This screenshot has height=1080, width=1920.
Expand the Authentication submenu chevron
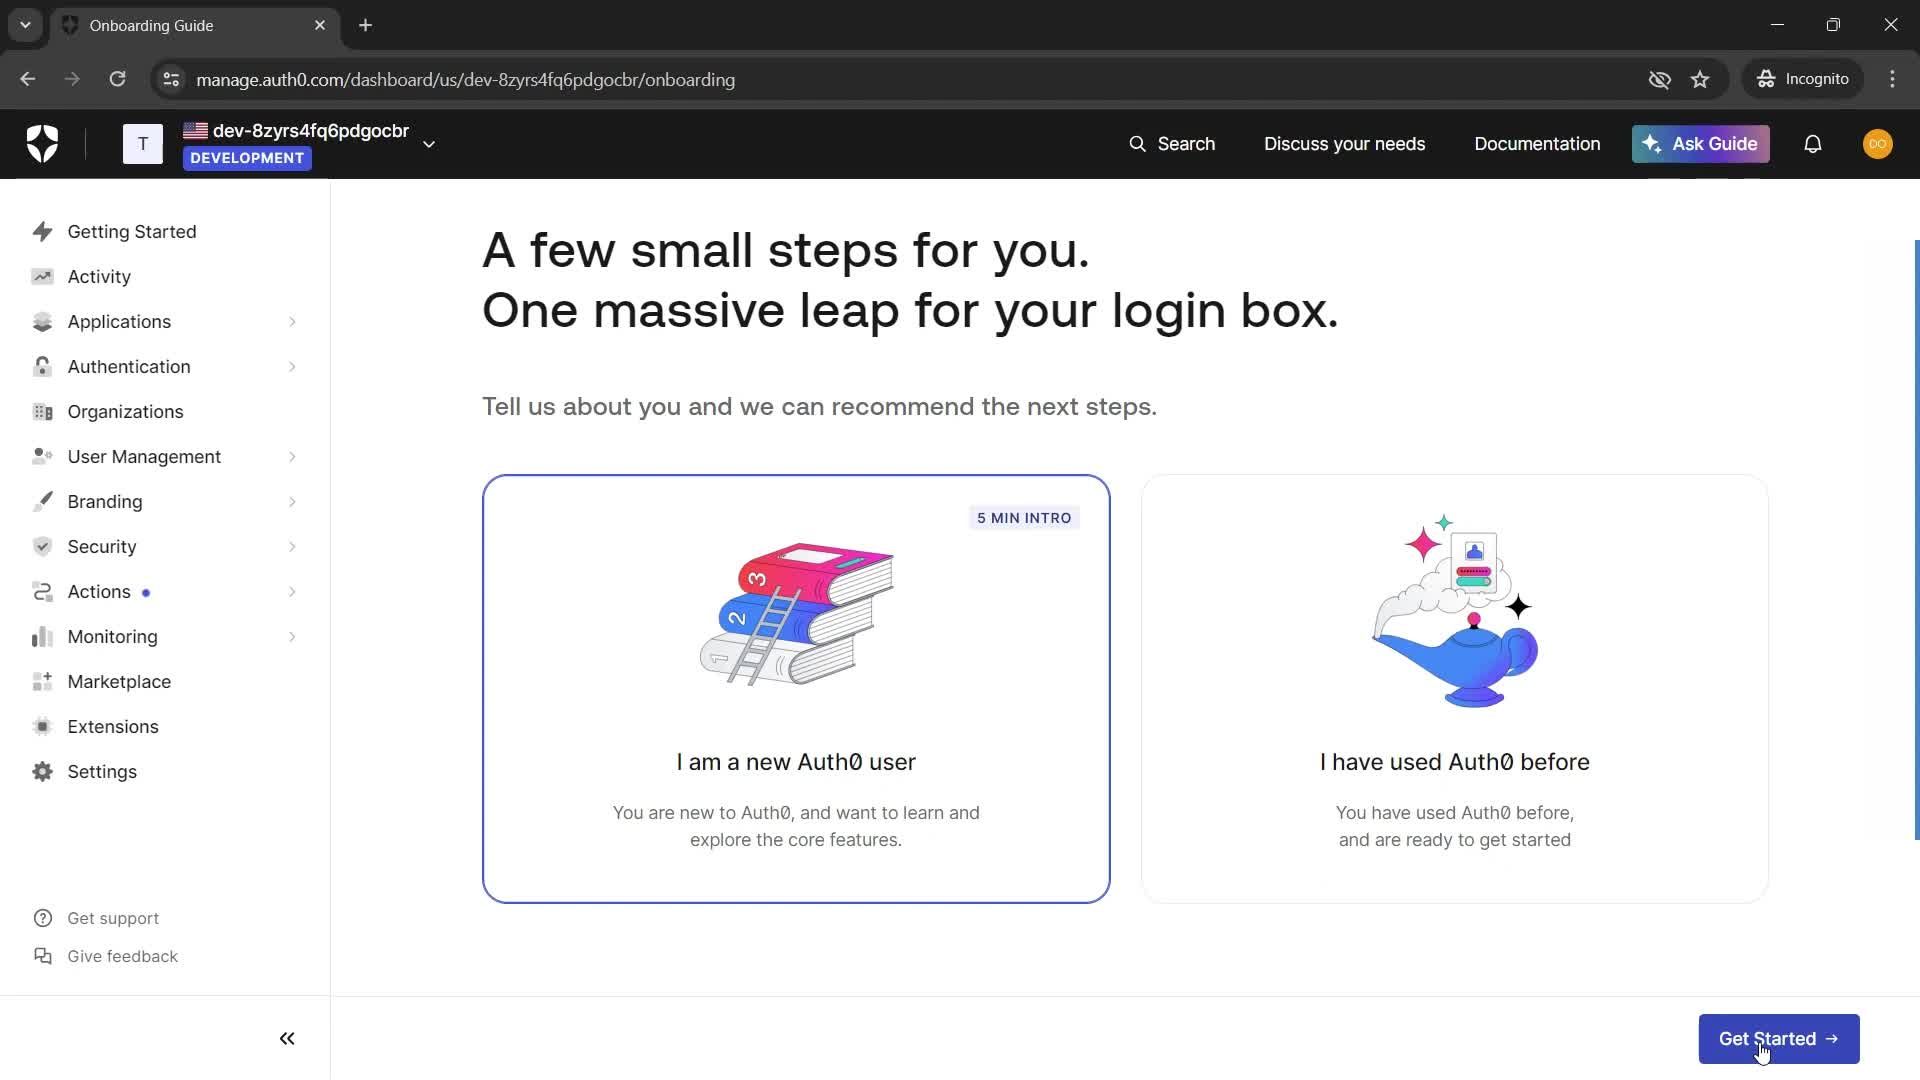coord(292,367)
